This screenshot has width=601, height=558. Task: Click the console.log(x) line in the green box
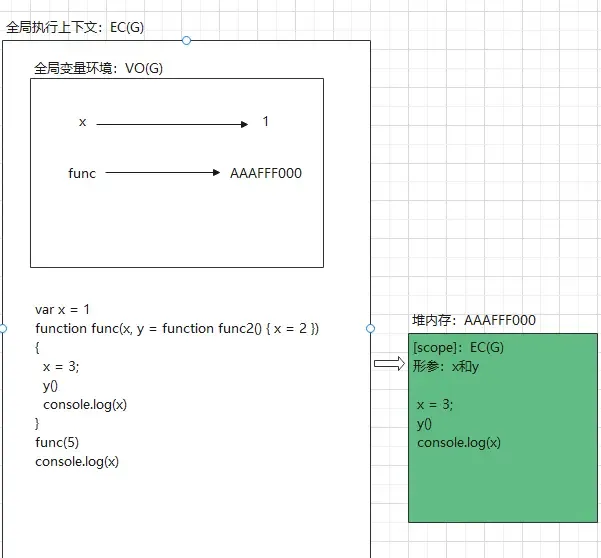pyautogui.click(x=459, y=442)
